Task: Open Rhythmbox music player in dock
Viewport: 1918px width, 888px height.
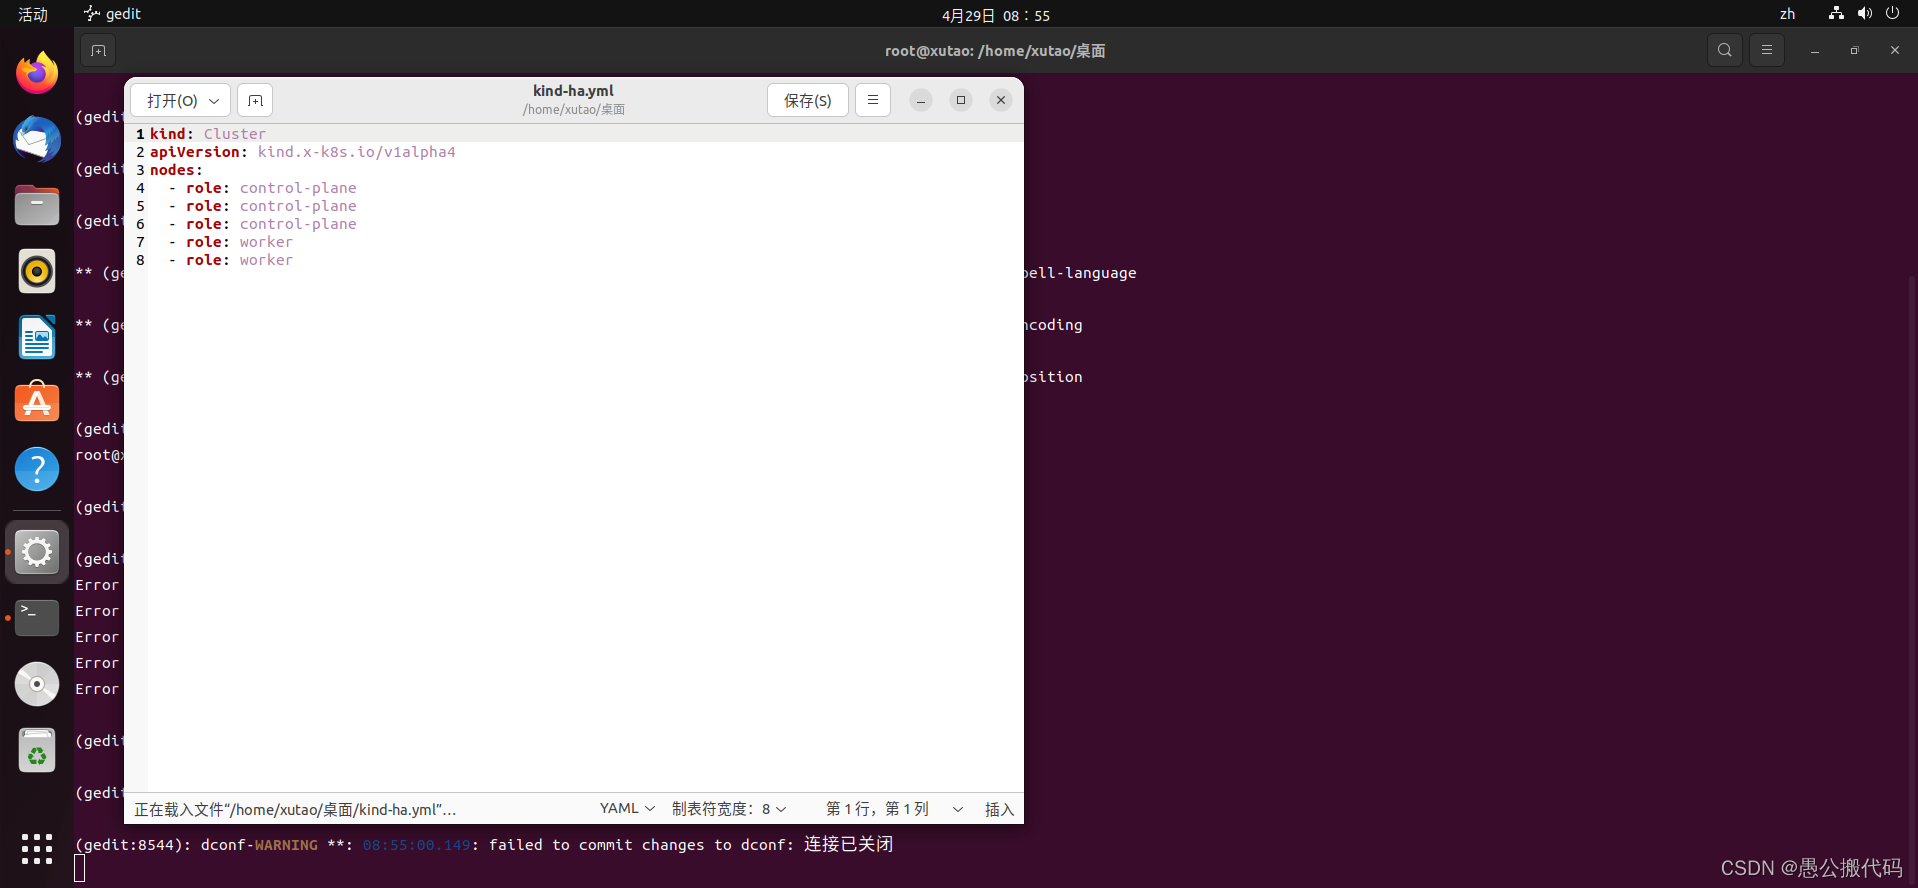Action: (x=37, y=271)
